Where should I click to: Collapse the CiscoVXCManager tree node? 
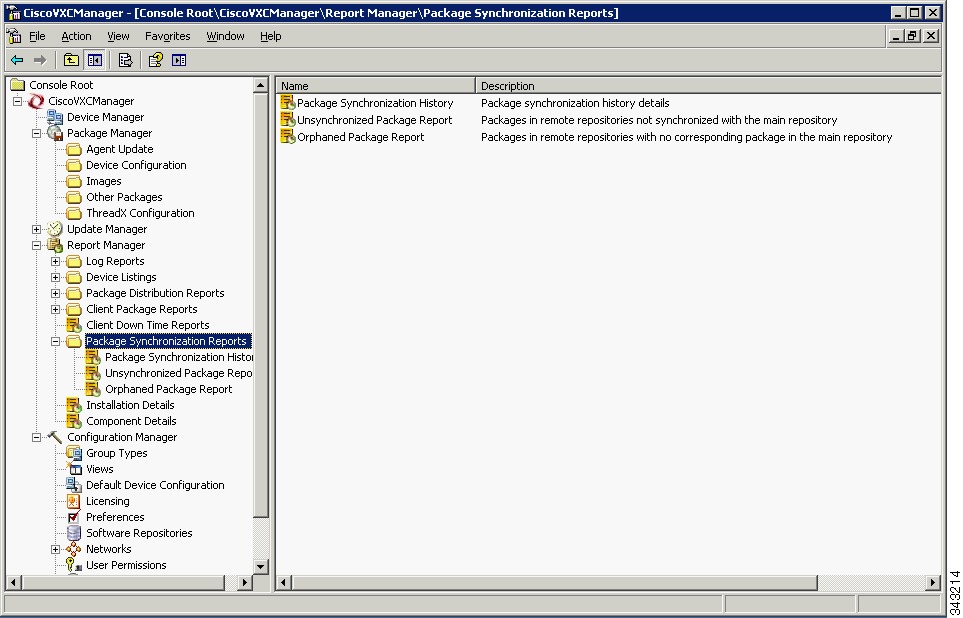click(18, 101)
